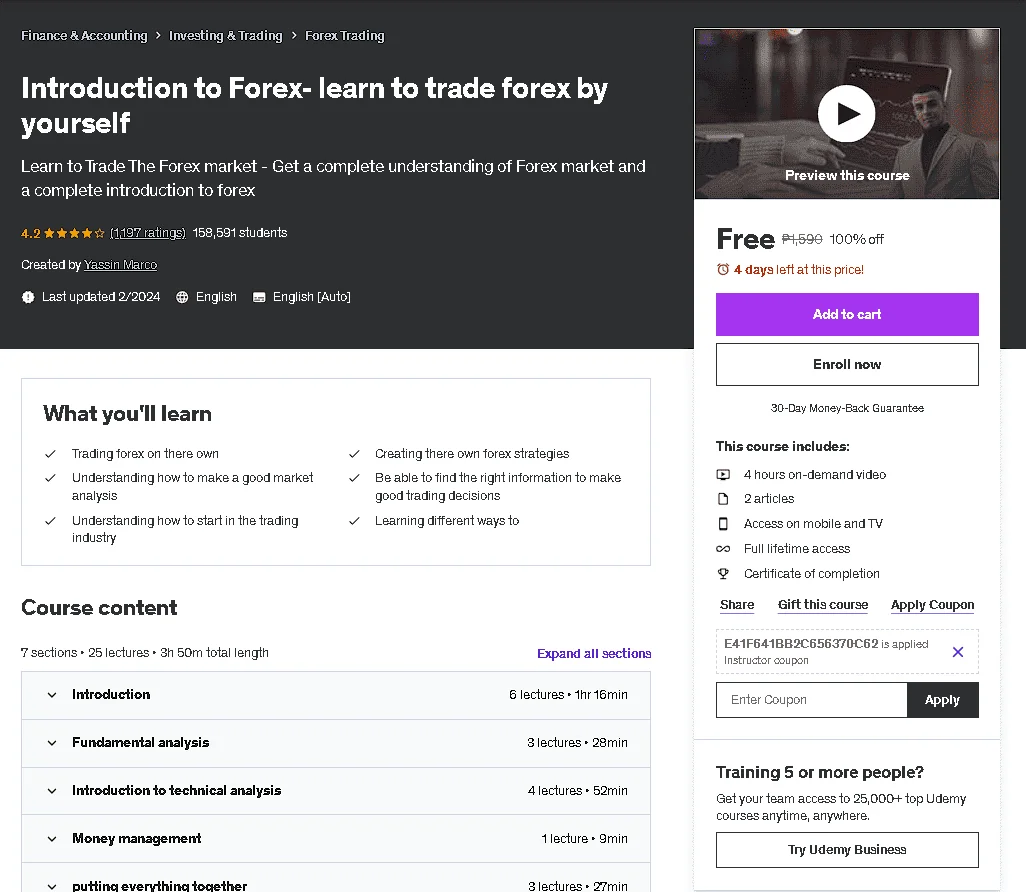Add the course to cart
The height and width of the screenshot is (892, 1026).
(847, 314)
